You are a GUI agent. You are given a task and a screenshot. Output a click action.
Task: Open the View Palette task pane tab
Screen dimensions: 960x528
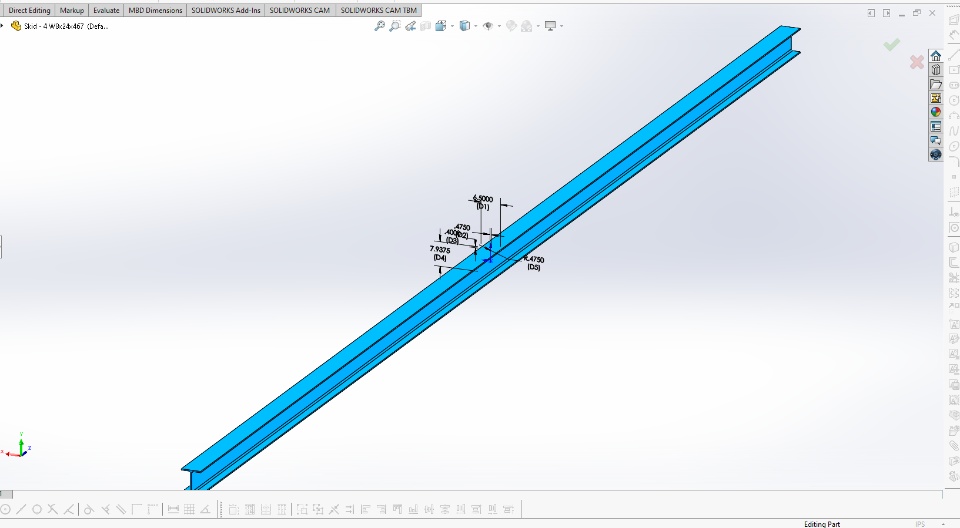(x=936, y=98)
